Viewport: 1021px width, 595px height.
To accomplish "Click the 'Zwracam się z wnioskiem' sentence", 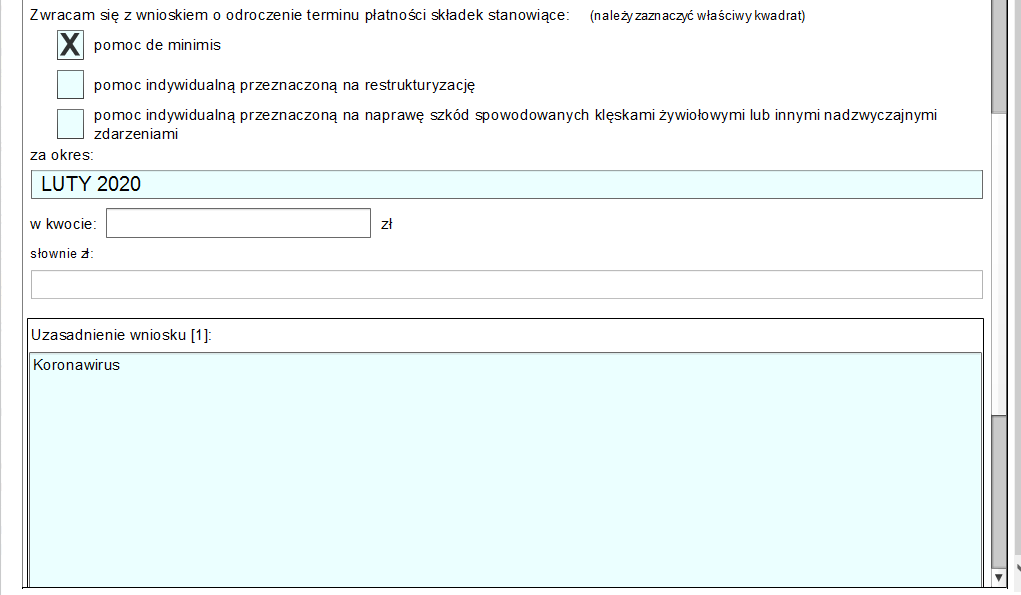I will coord(300,16).
